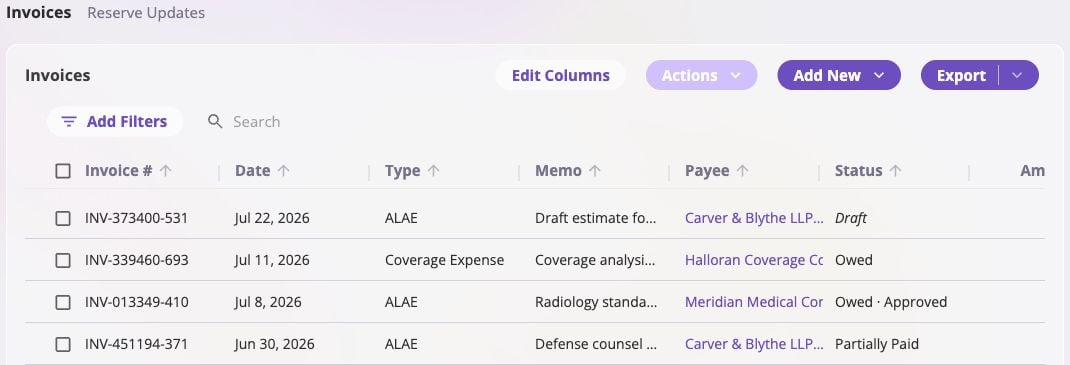Click the ALAE type for INV-013349-410
The image size is (1070, 365).
pos(401,302)
